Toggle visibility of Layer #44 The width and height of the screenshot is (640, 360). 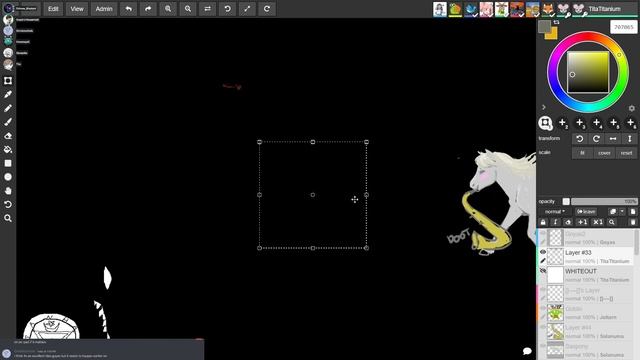[543, 327]
